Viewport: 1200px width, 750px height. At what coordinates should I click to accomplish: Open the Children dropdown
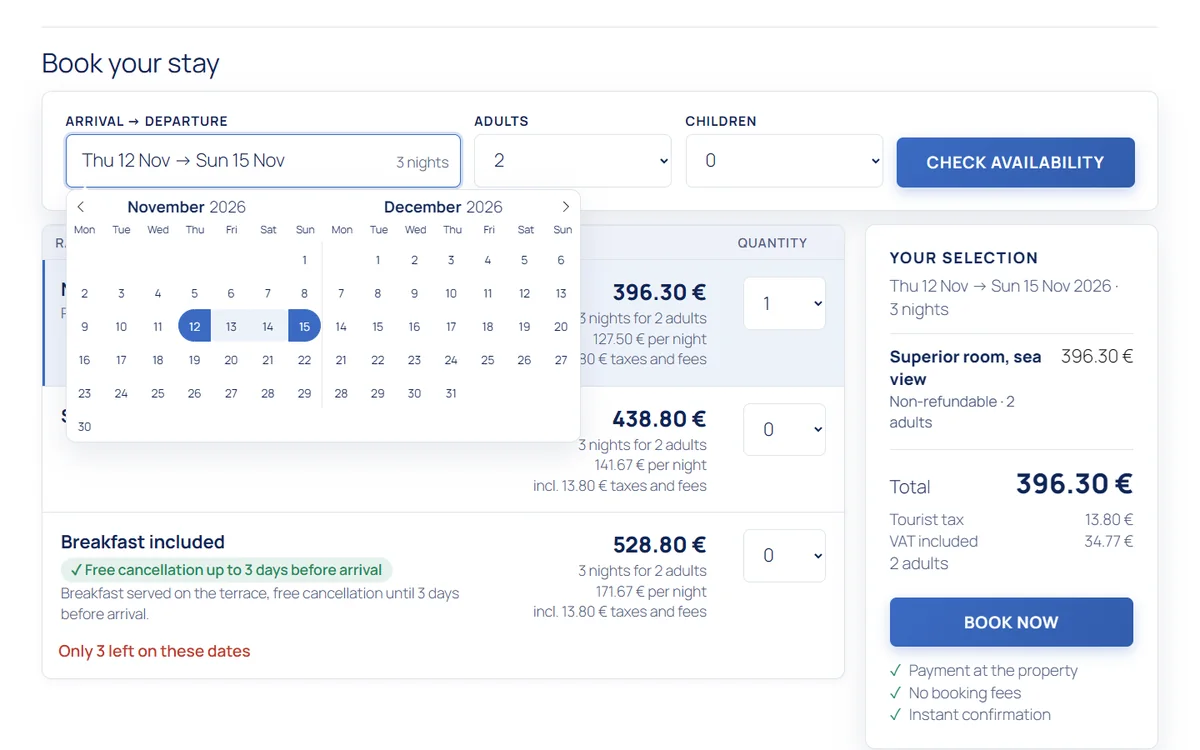(784, 161)
